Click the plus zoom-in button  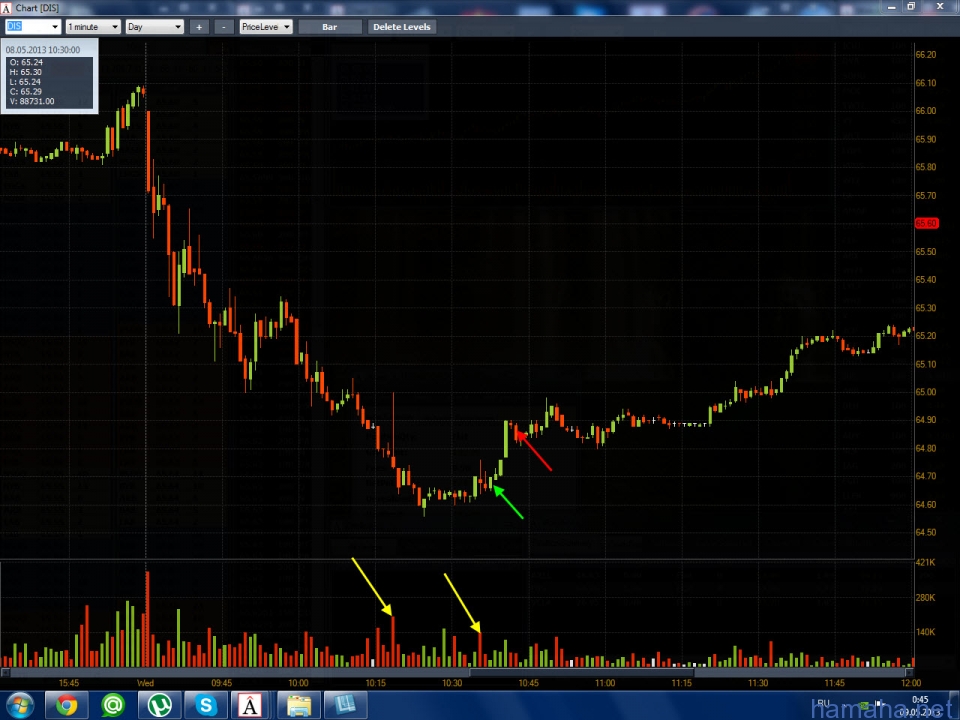[x=199, y=27]
